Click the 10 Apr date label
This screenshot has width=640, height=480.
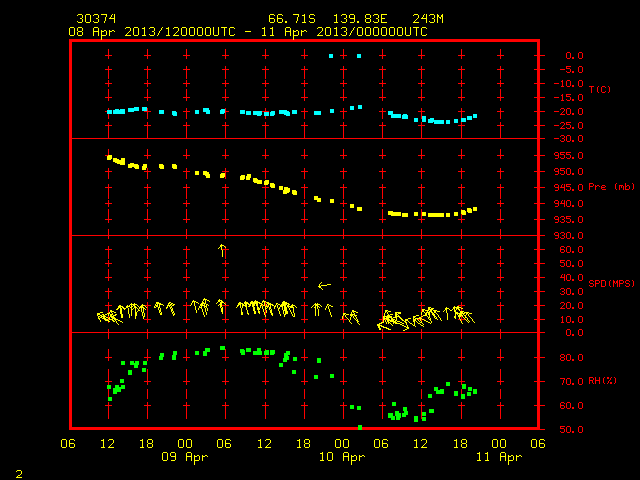tap(342, 457)
